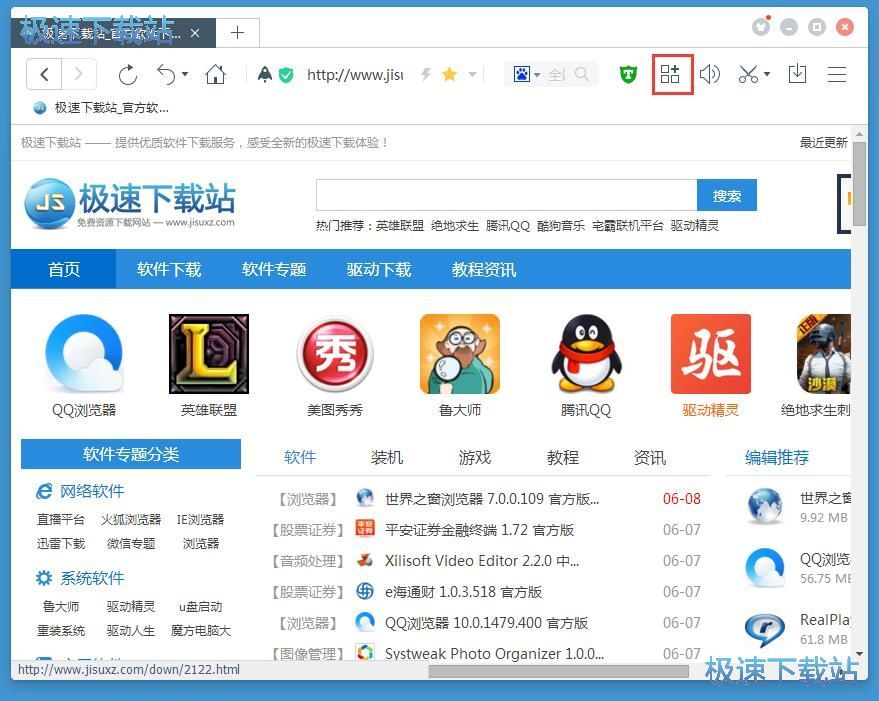Open the RealPlayer recommended app icon
This screenshot has height=701, width=879.
click(x=765, y=630)
